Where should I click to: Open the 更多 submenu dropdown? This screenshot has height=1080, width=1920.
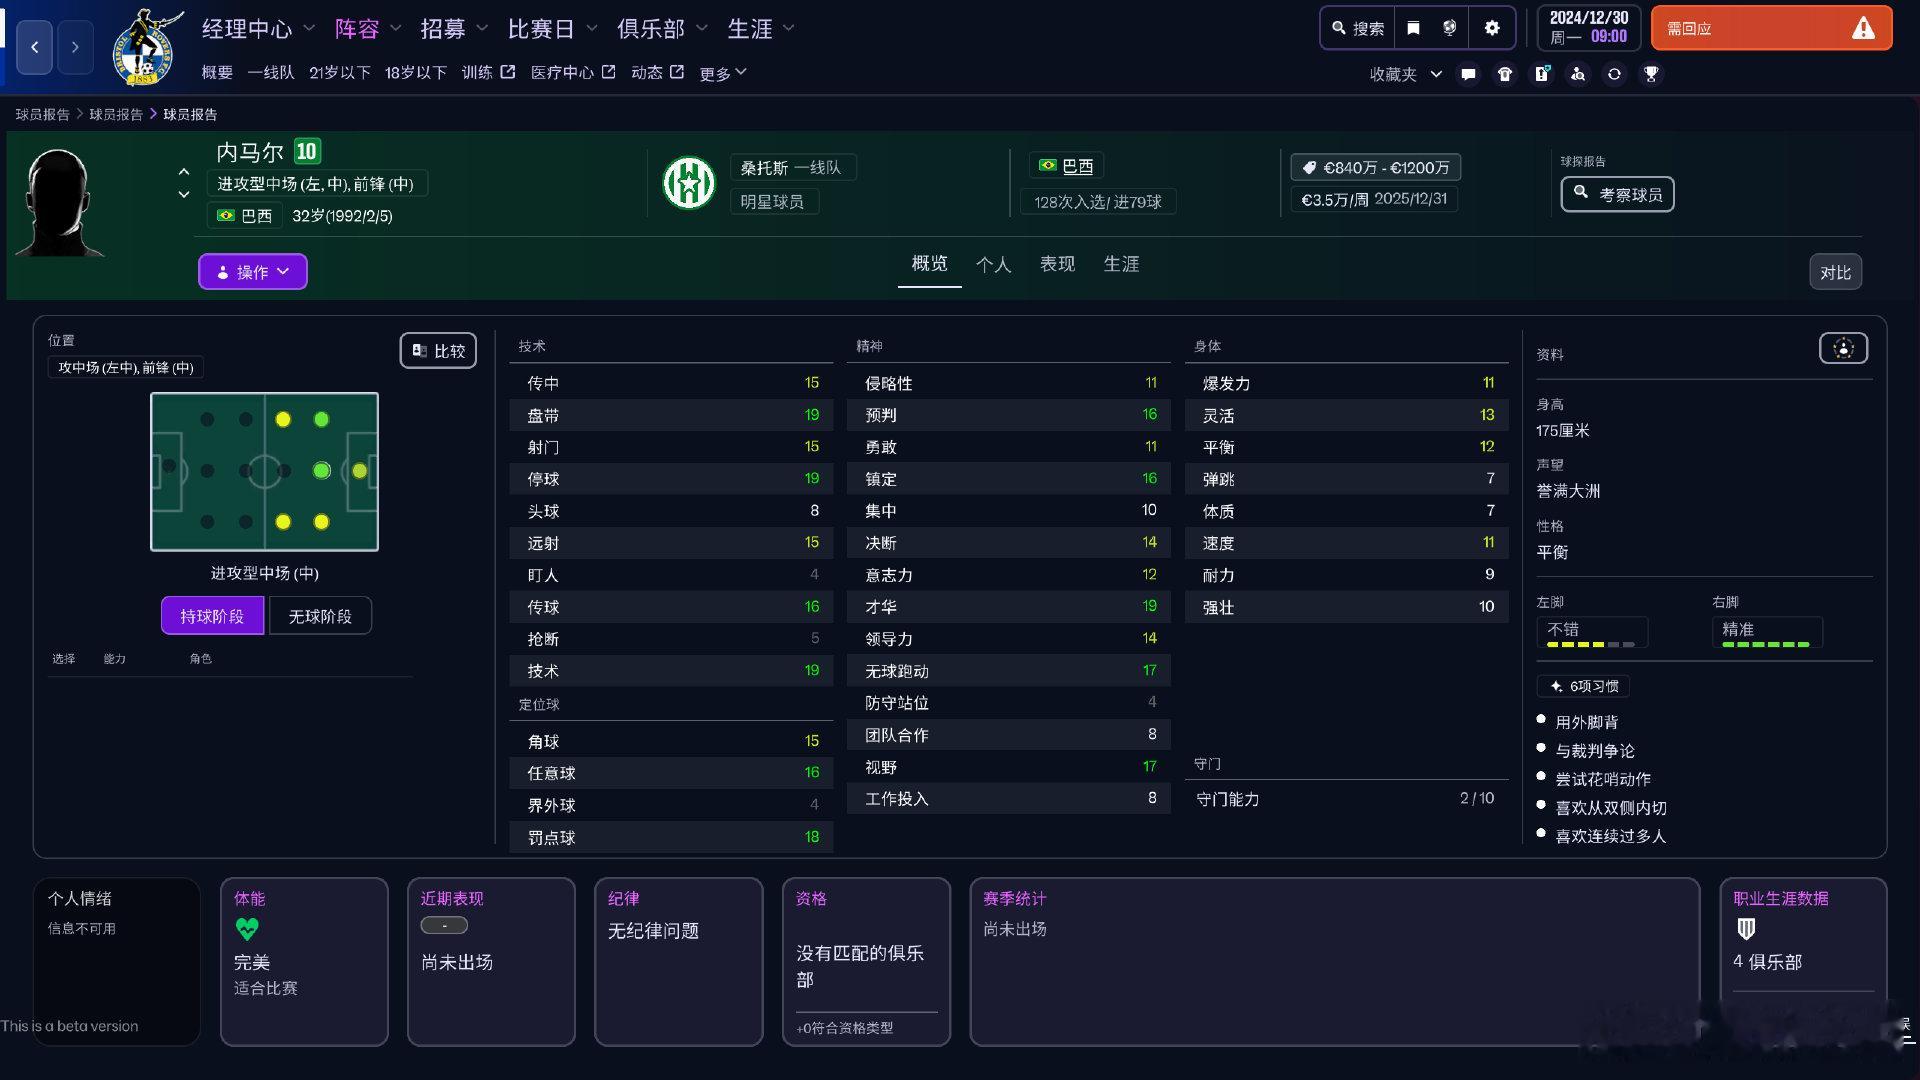click(723, 73)
